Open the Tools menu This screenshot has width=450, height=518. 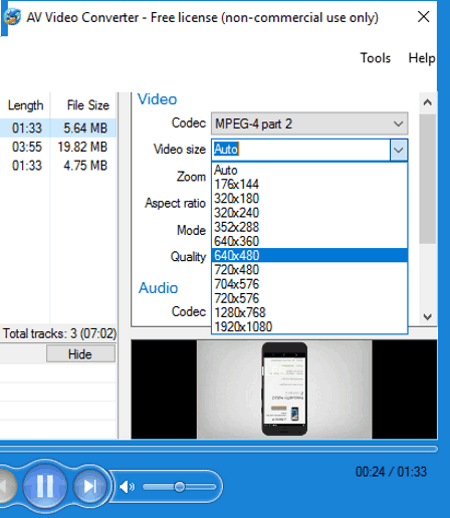pos(375,58)
